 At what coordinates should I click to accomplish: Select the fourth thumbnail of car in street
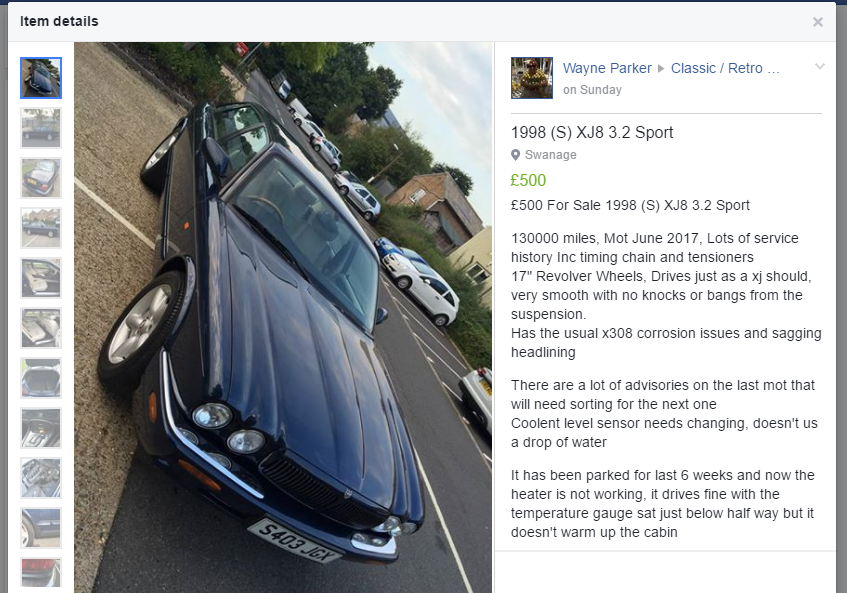click(41, 228)
